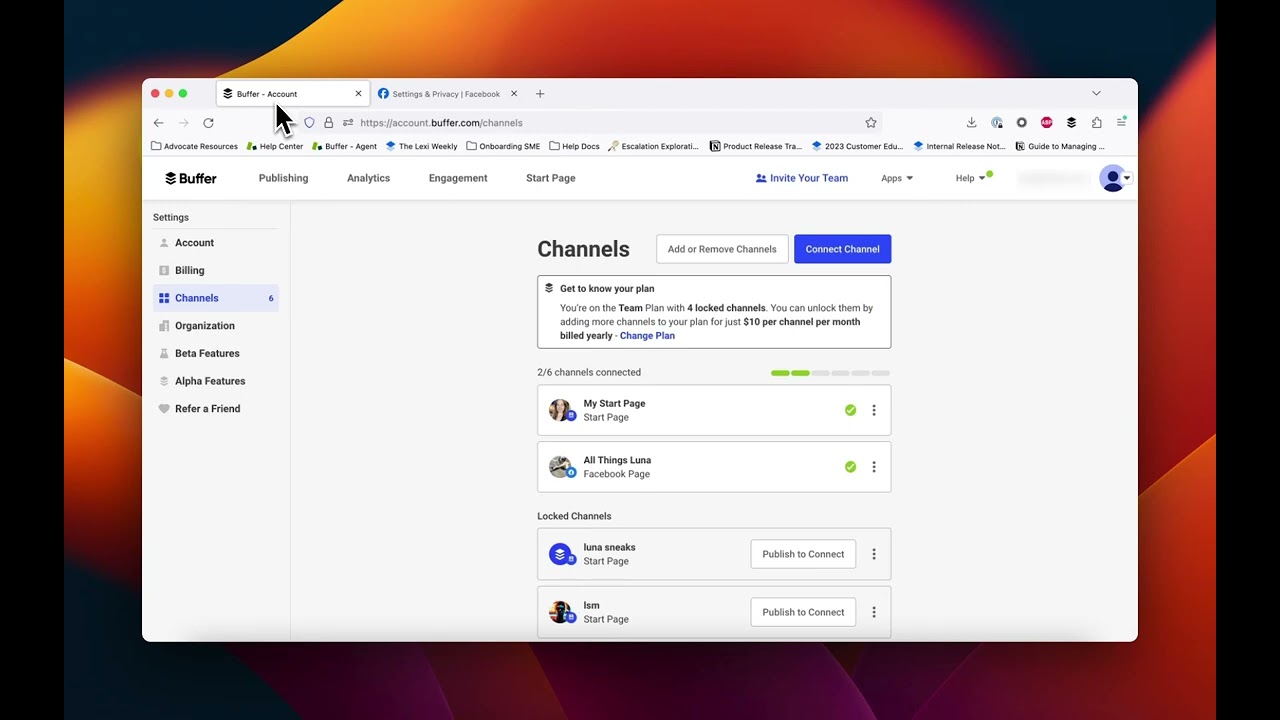The height and width of the screenshot is (720, 1280).
Task: Select Account in the Settings sidebar
Action: [216, 243]
